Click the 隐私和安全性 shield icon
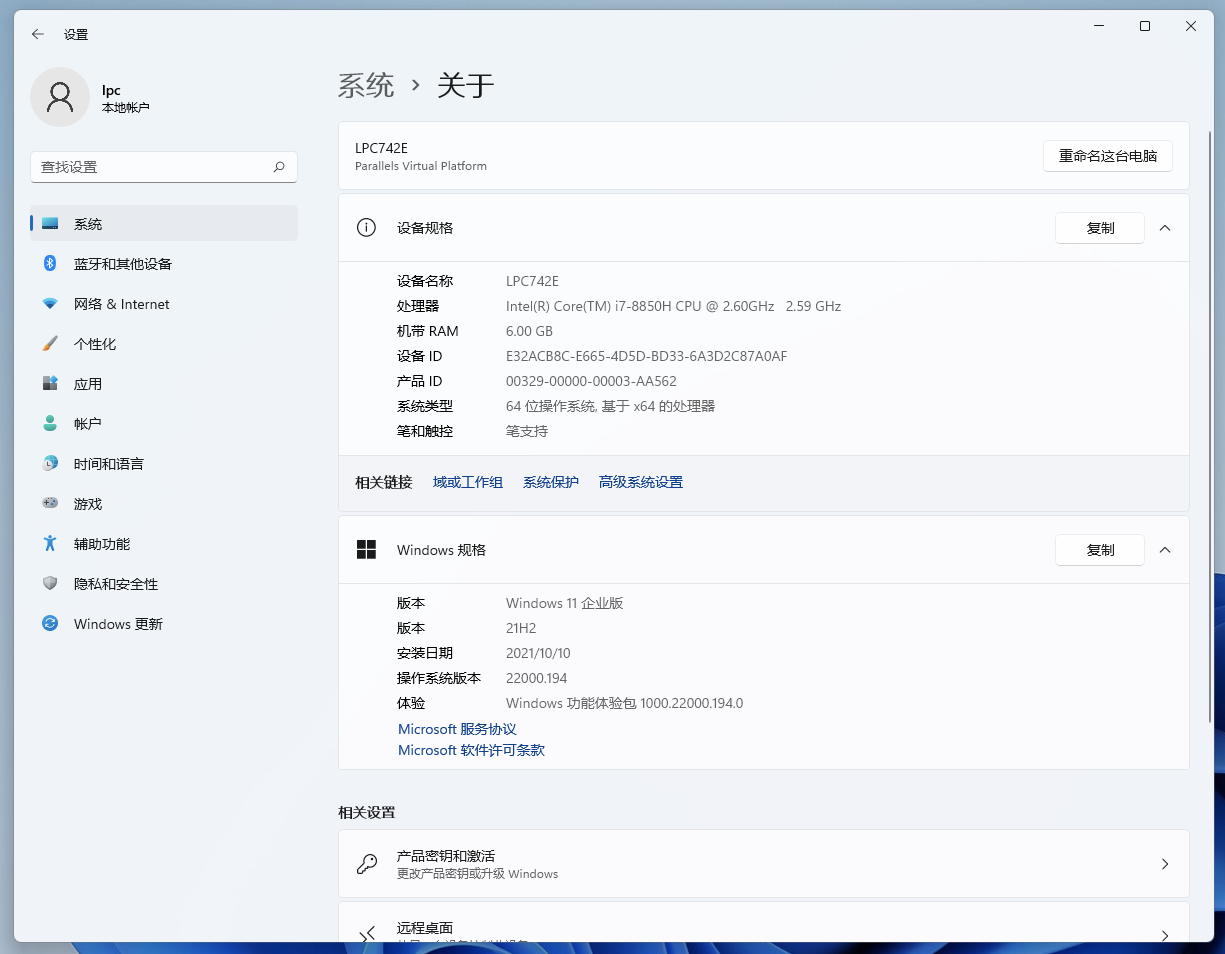Image resolution: width=1225 pixels, height=954 pixels. pos(50,584)
